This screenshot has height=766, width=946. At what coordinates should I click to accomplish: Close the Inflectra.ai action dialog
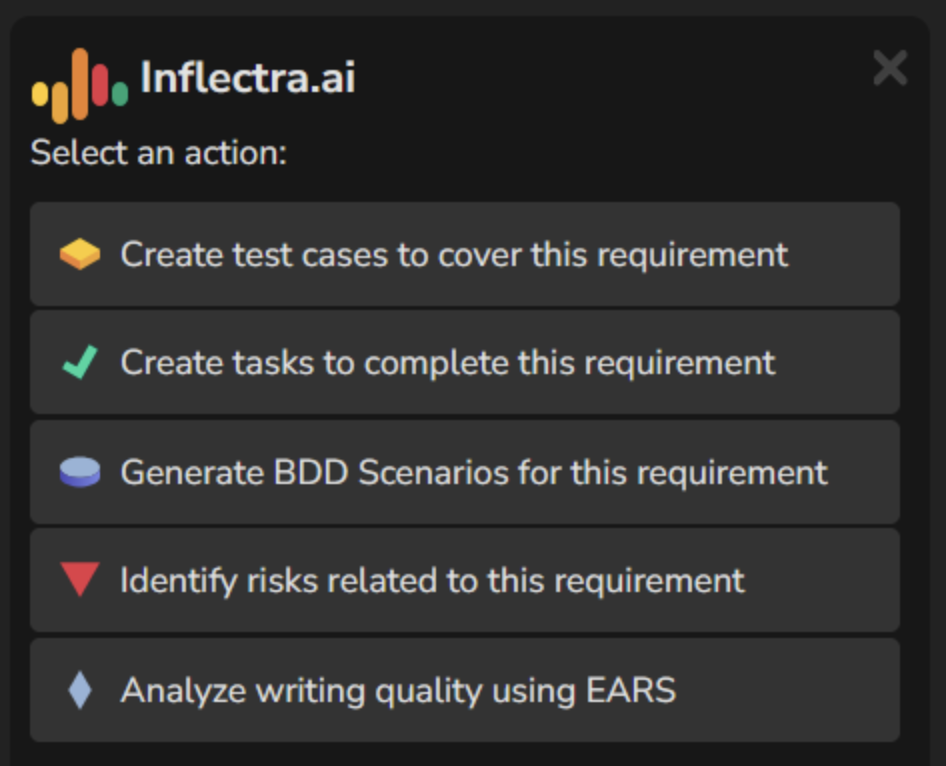(x=890, y=68)
